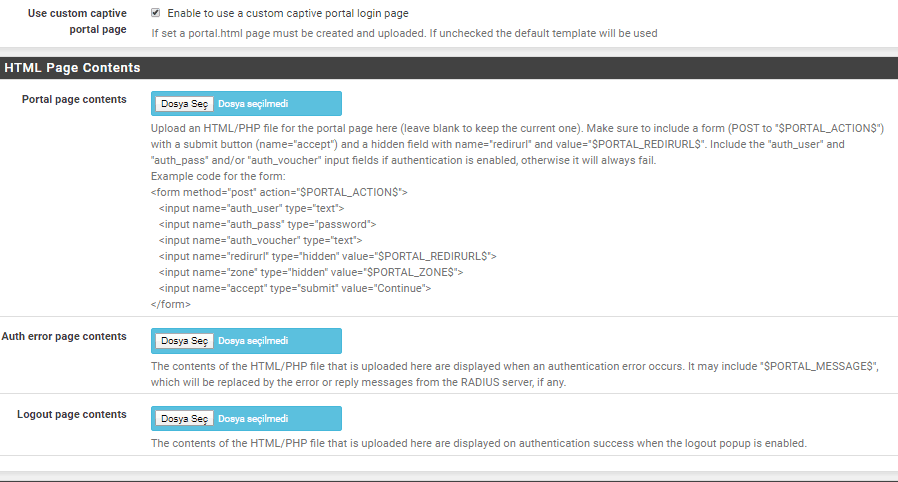Click "Dosya Seç" for Logout page contents
Viewport: 898px width, 482px height.
click(x=184, y=418)
